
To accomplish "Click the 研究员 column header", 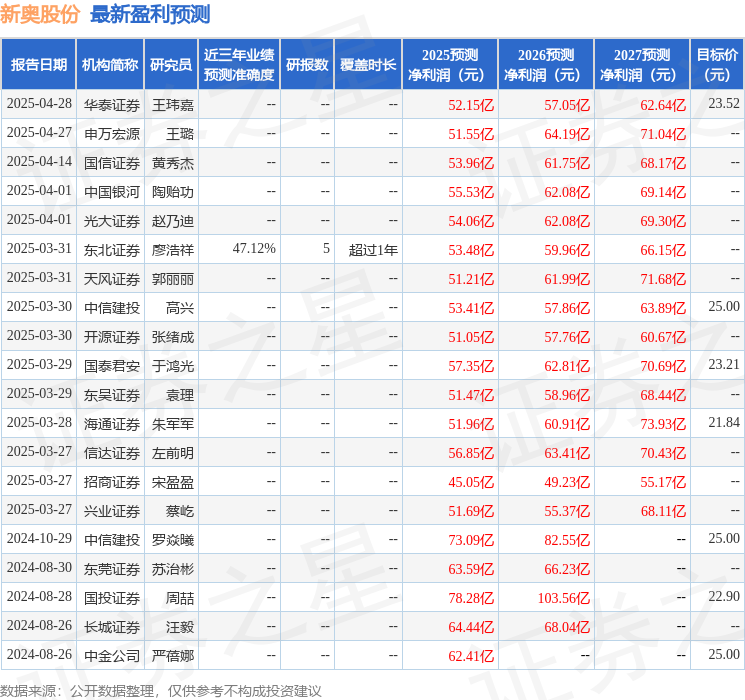I will 171,65.
